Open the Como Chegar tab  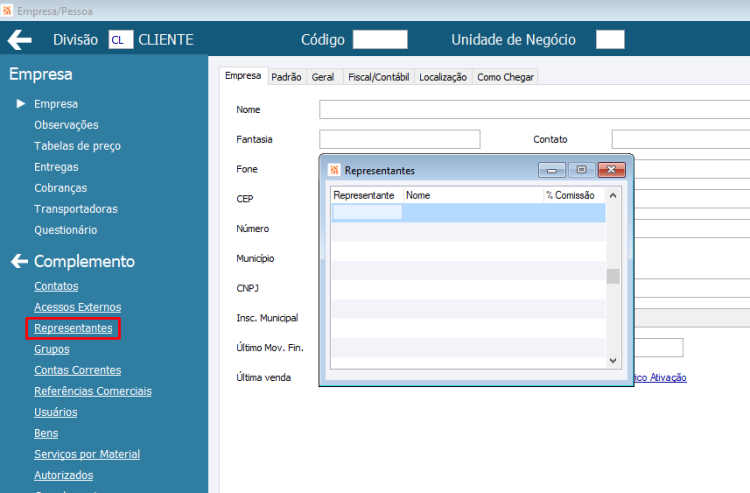pyautogui.click(x=505, y=77)
